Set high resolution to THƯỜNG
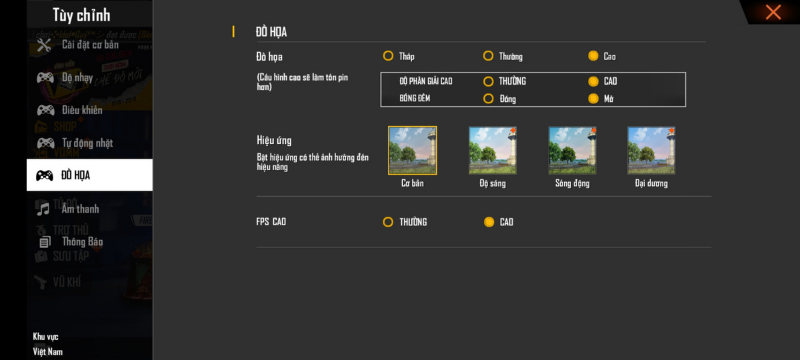This screenshot has height=360, width=800. point(488,82)
